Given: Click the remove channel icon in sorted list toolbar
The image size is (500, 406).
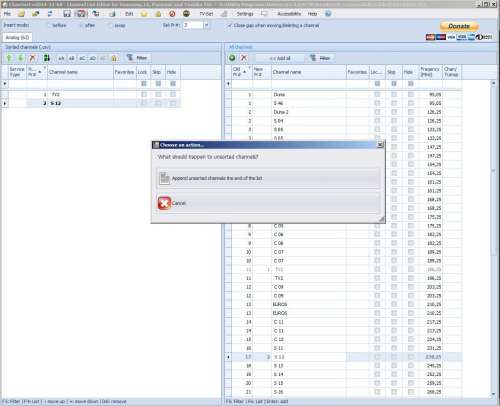Looking at the screenshot, I should pos(32,58).
